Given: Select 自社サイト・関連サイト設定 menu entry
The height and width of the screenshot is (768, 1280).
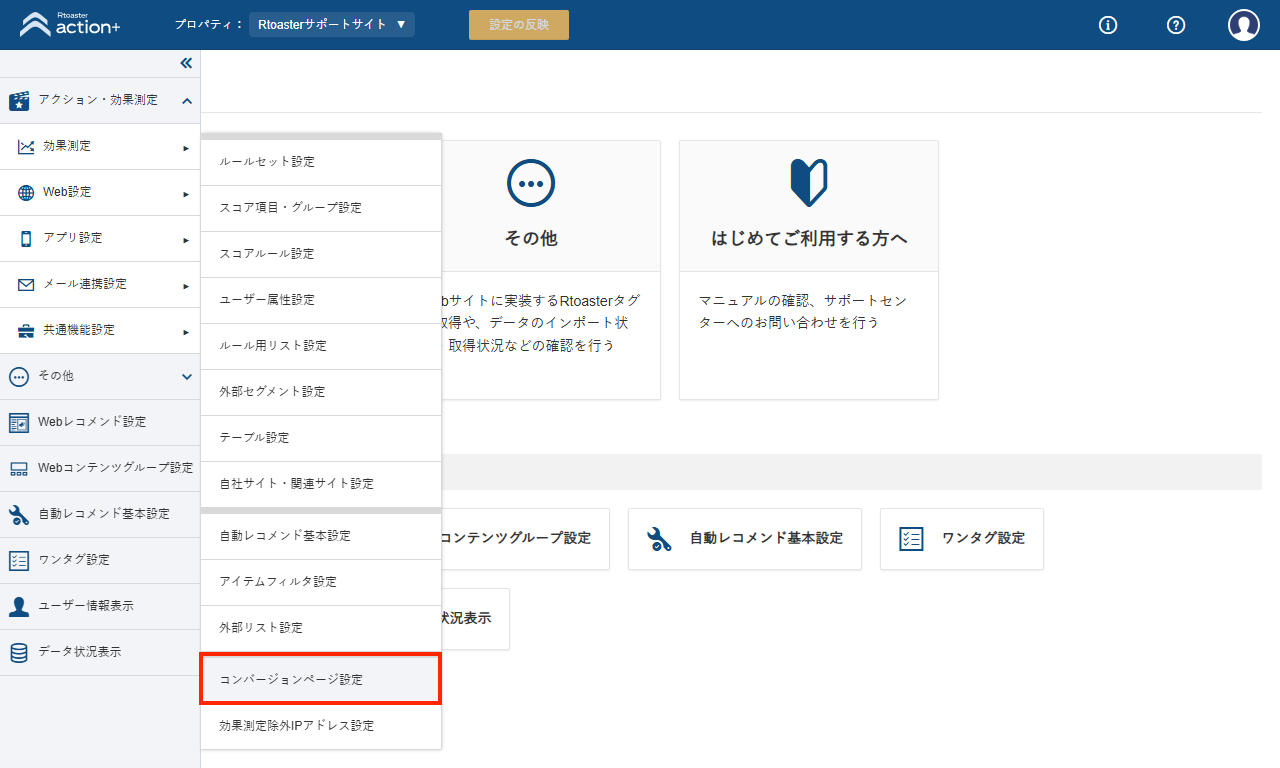Looking at the screenshot, I should point(321,484).
